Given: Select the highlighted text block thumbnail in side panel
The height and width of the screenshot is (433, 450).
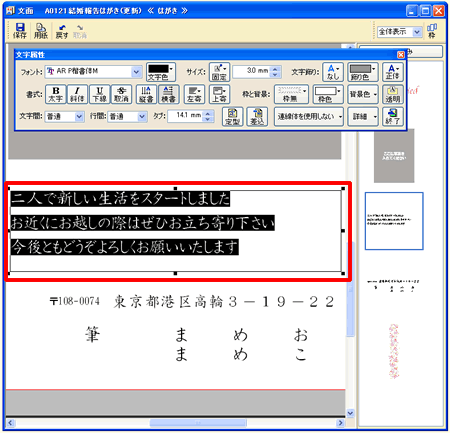Looking at the screenshot, I should [x=394, y=221].
